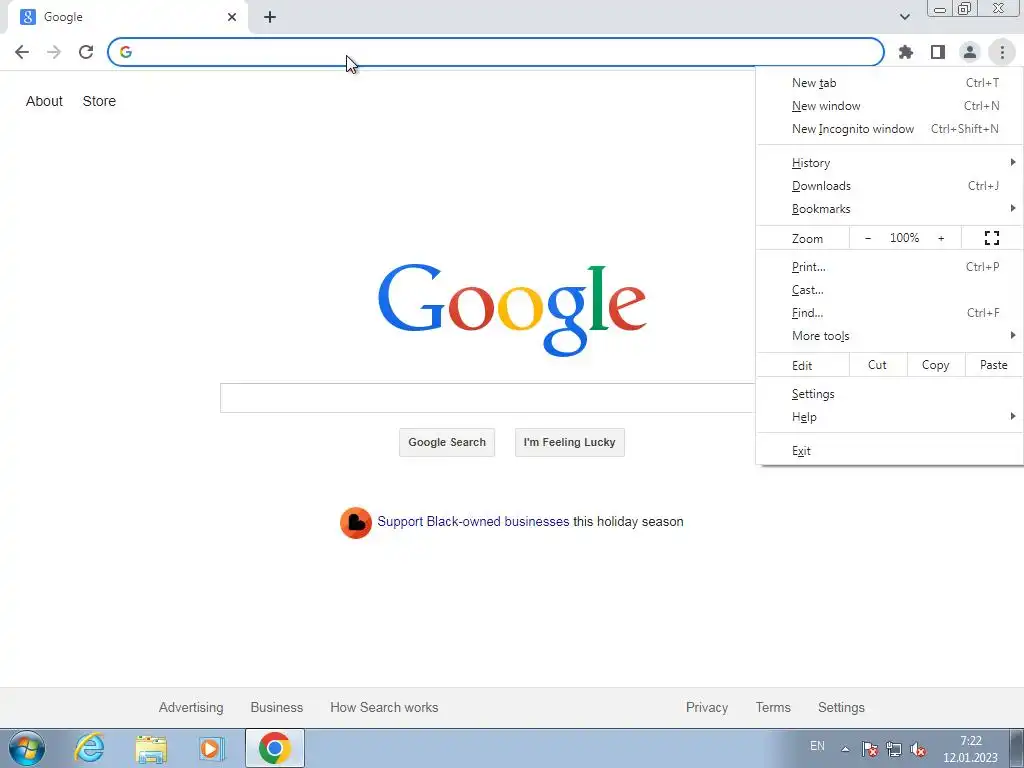Select Find... menu item
The height and width of the screenshot is (768, 1024).
point(889,313)
